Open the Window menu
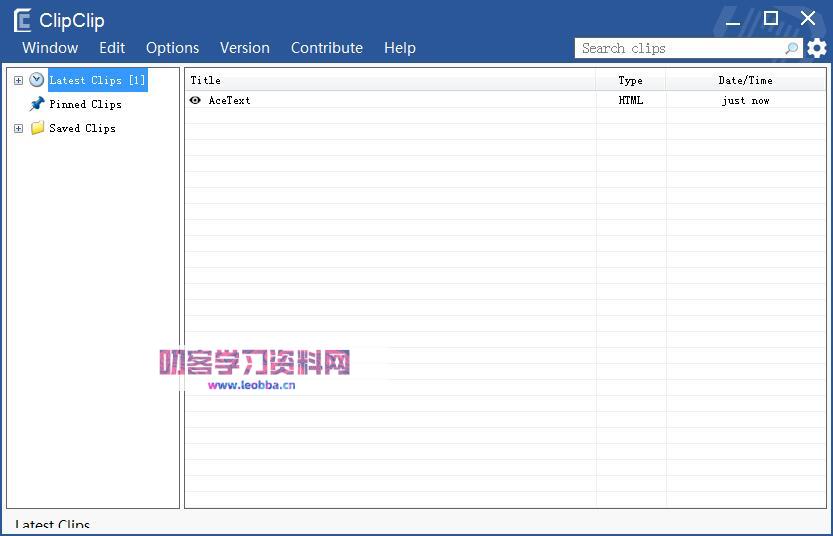833x536 pixels. pos(50,48)
